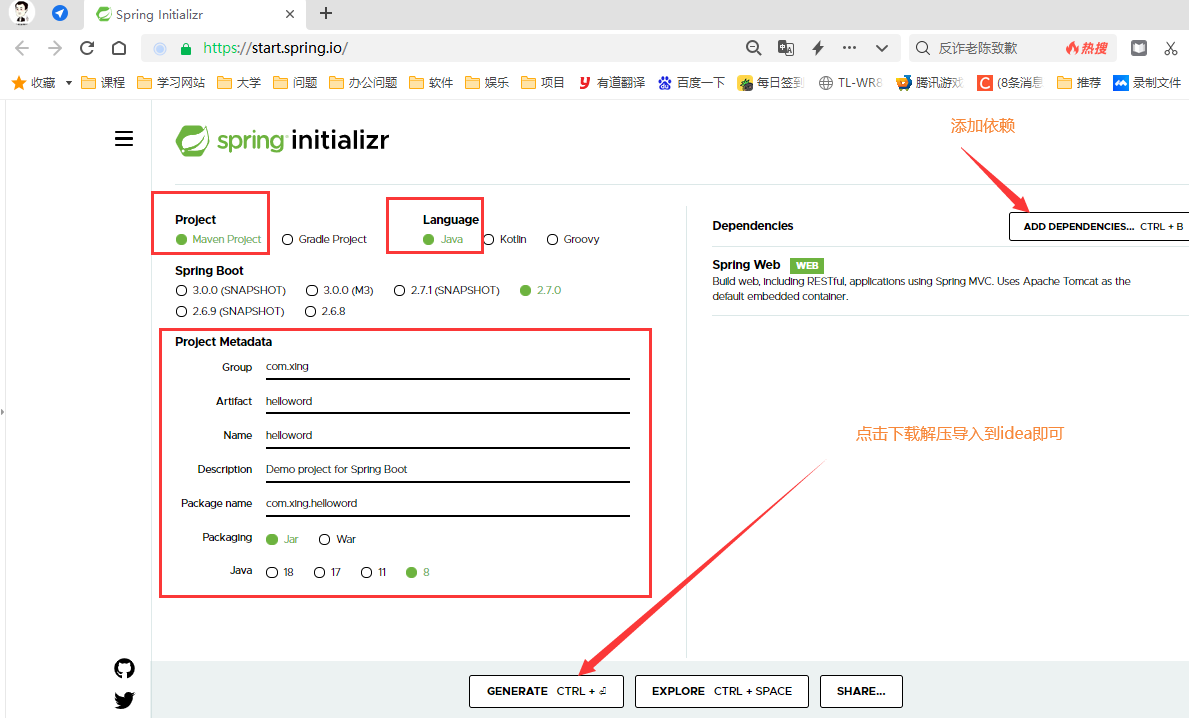Open the 每日签到 bookmark

pos(771,83)
